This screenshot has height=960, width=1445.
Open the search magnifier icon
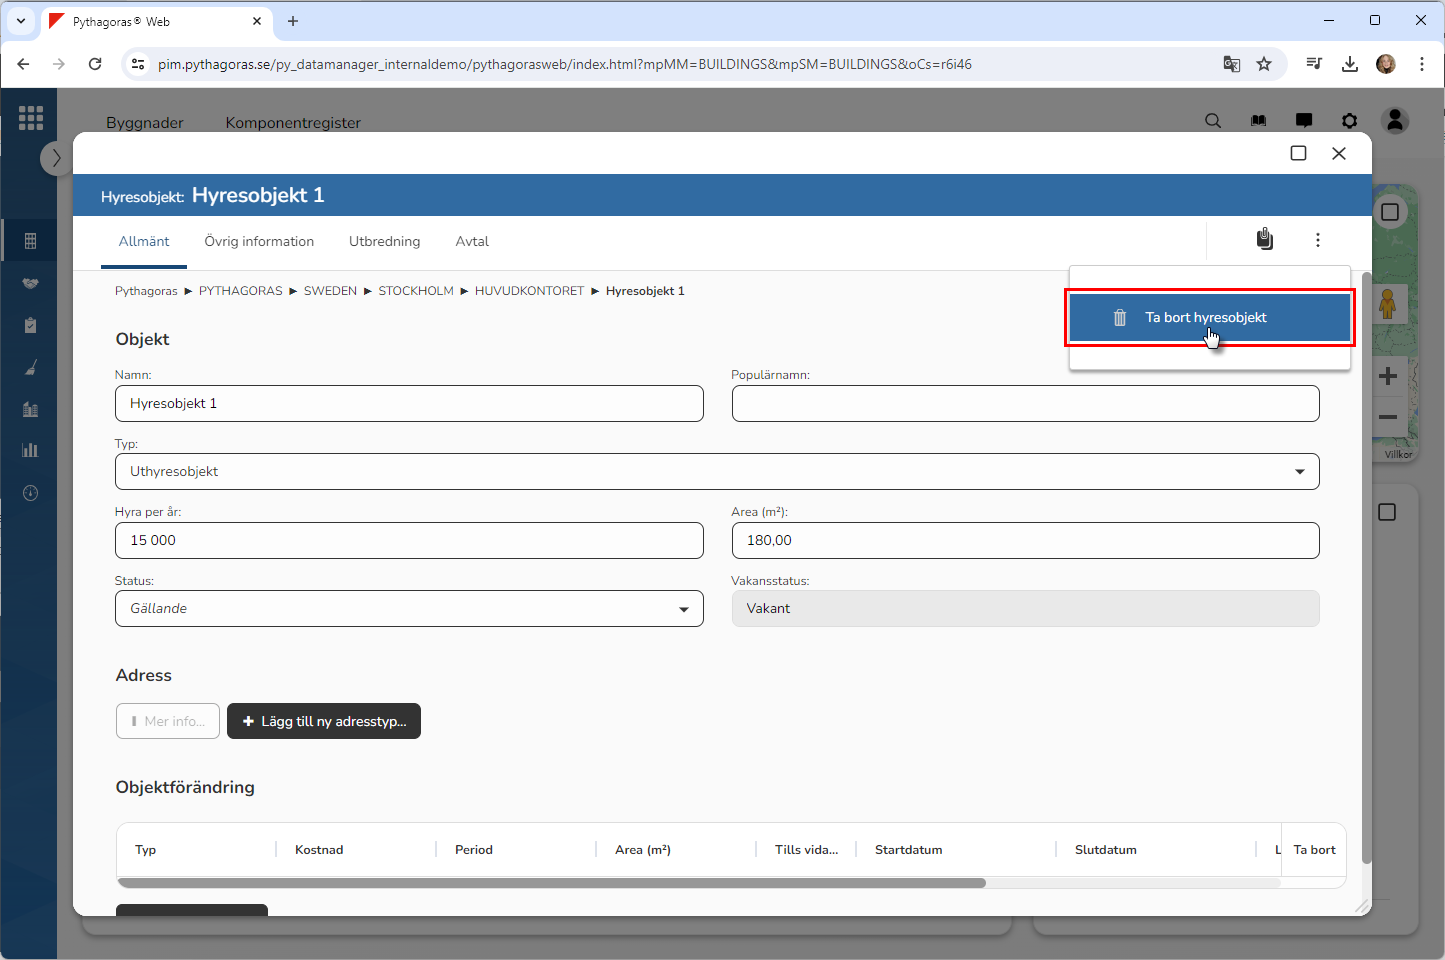(1213, 121)
